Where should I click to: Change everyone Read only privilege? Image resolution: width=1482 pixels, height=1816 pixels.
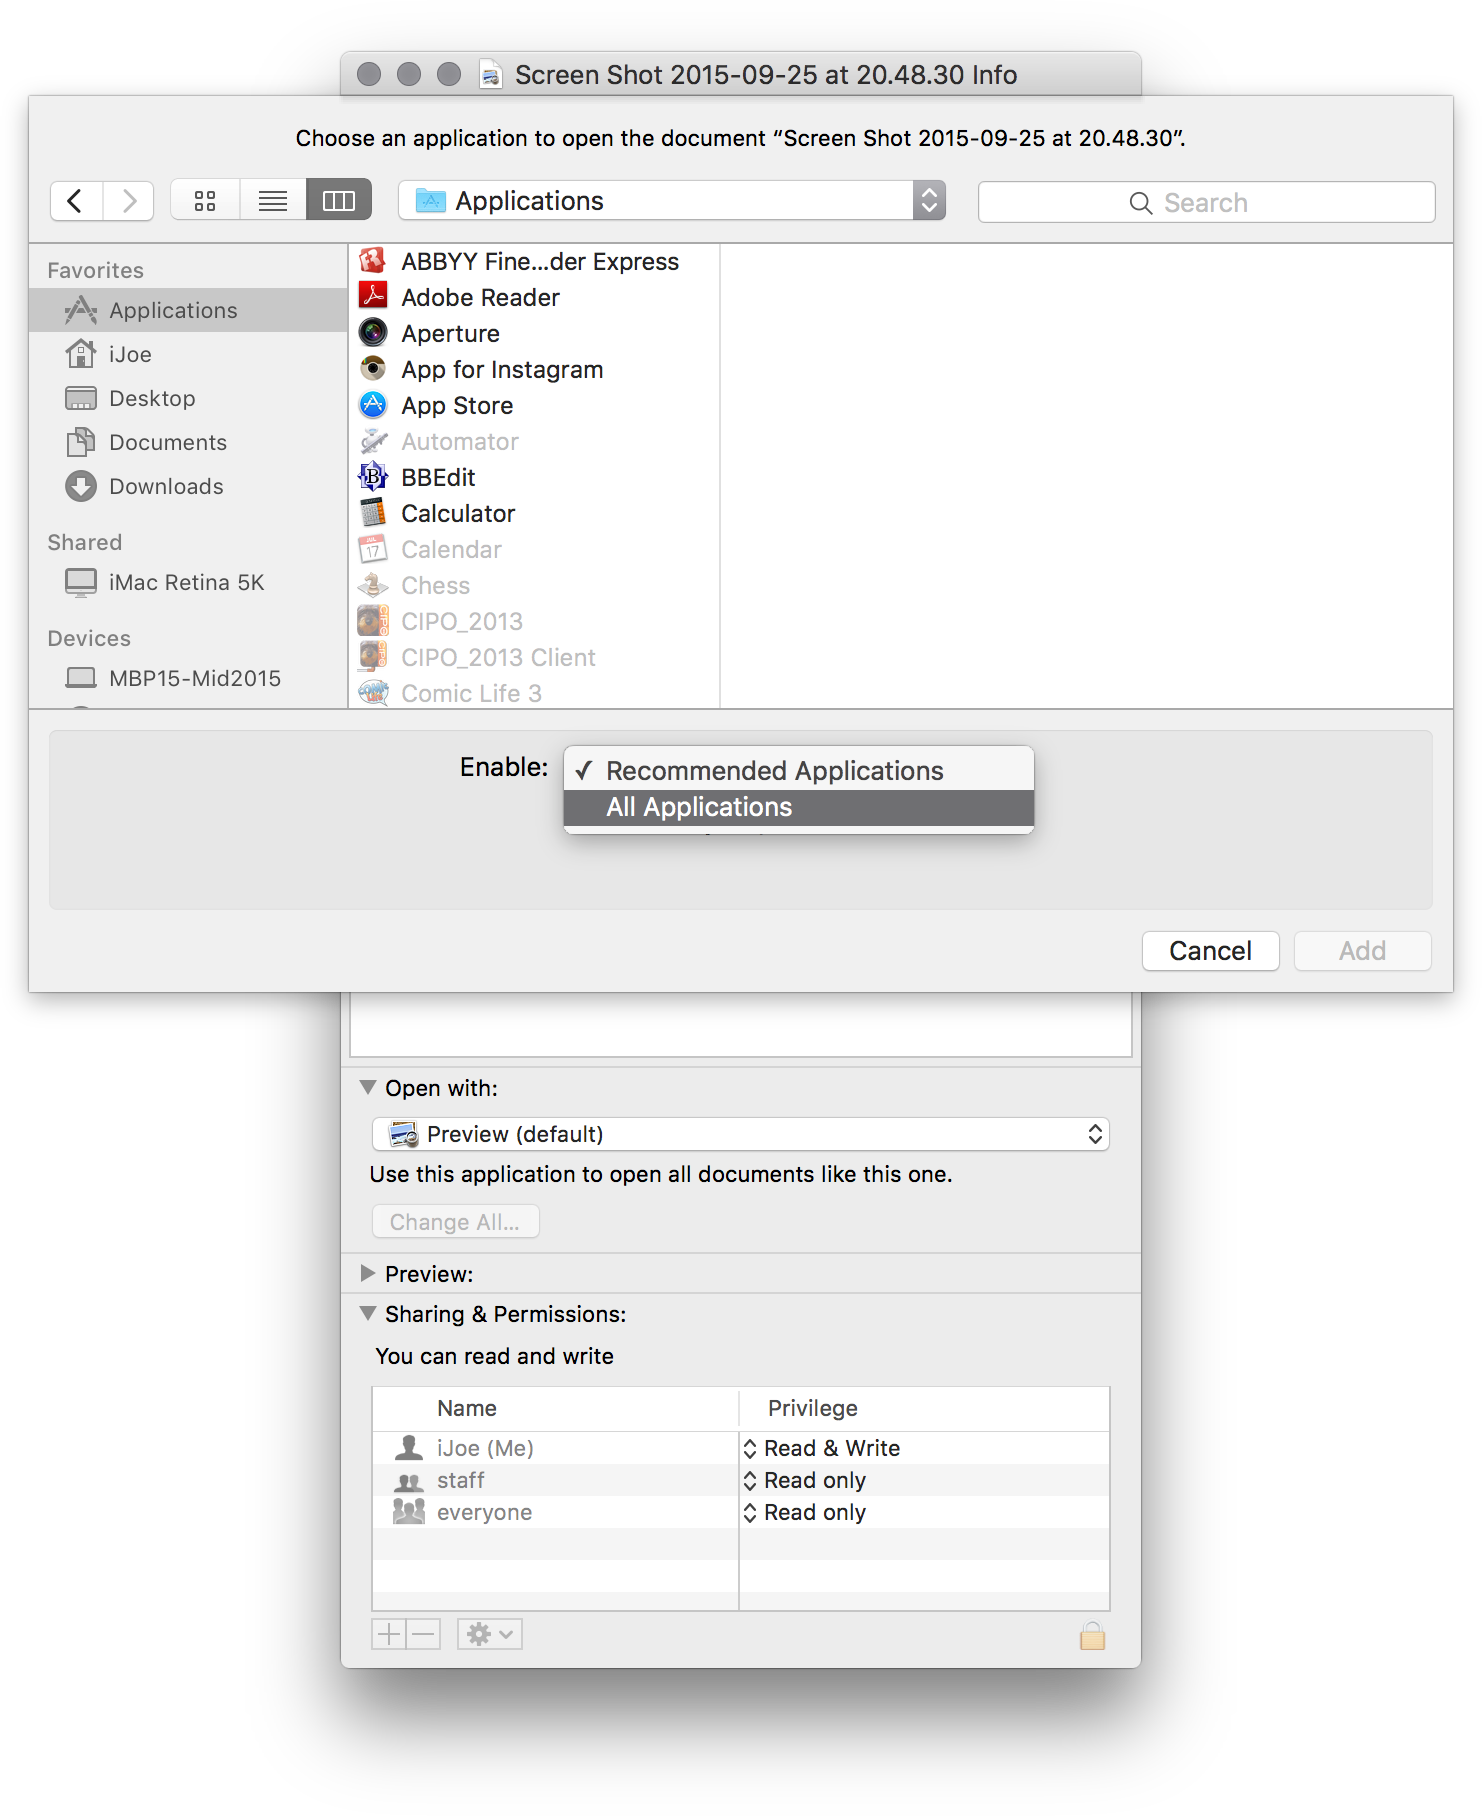[805, 1512]
